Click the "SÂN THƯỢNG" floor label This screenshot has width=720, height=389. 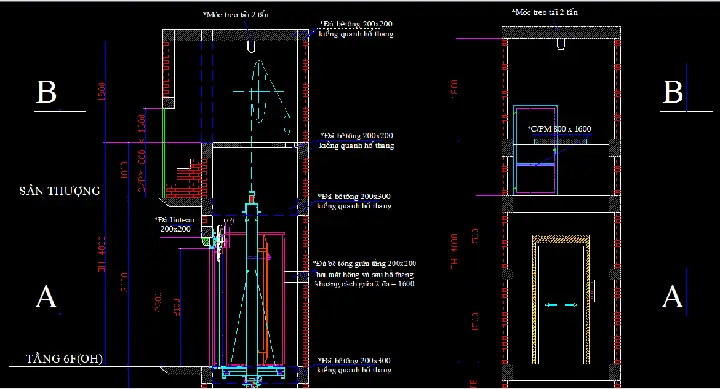pyautogui.click(x=60, y=191)
